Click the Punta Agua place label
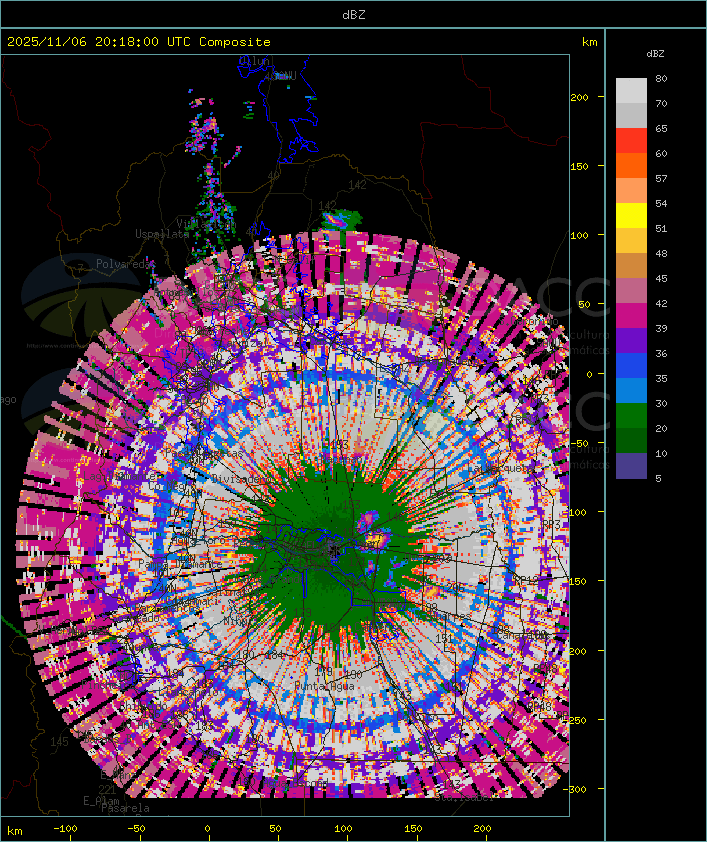The image size is (707, 842). [x=325, y=686]
